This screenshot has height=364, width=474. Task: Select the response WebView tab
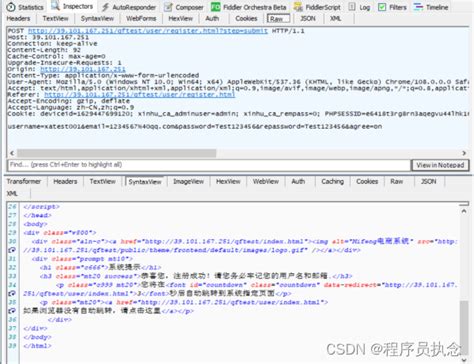266,181
